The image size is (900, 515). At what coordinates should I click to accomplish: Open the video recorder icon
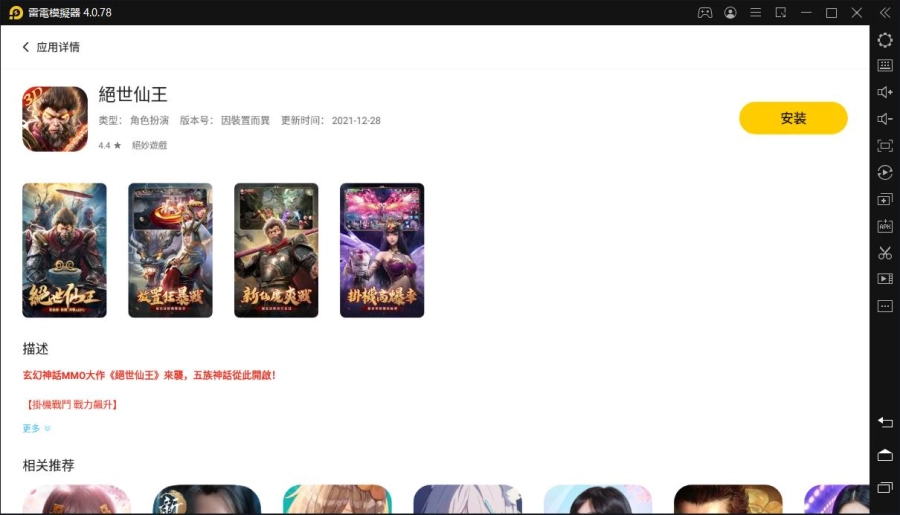tap(885, 279)
